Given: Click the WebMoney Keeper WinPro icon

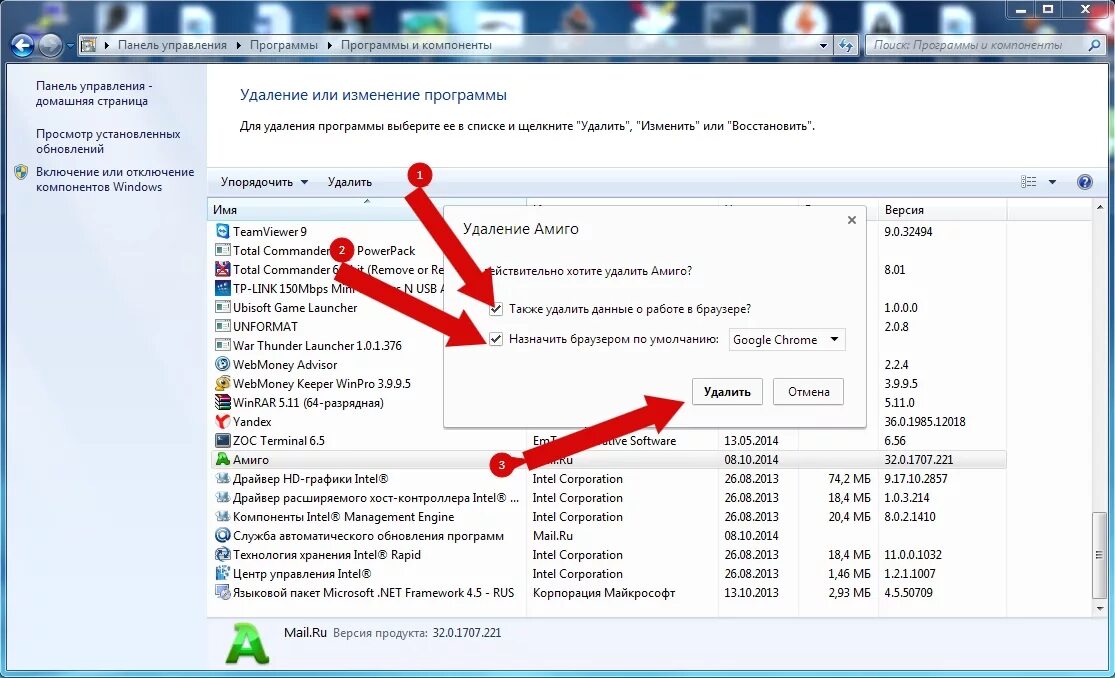Looking at the screenshot, I should 223,383.
